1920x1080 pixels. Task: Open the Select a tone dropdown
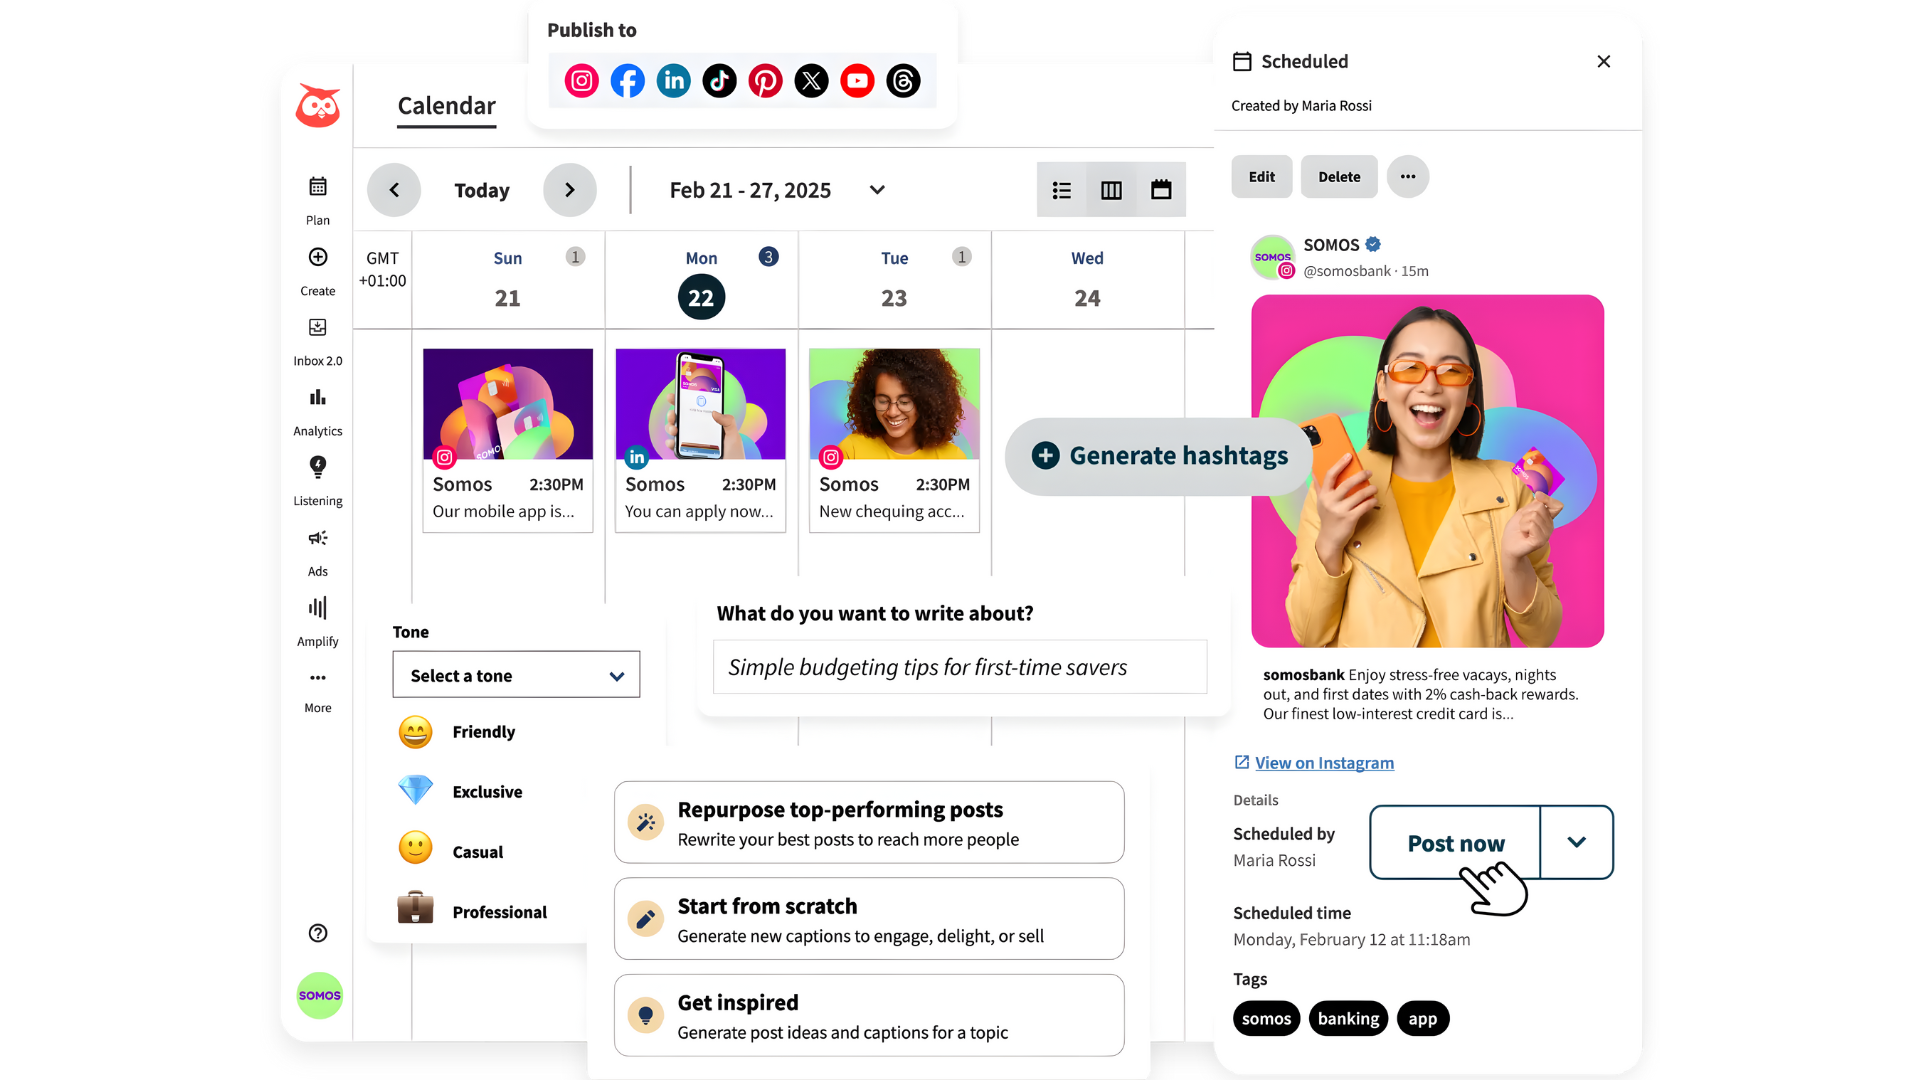point(516,676)
